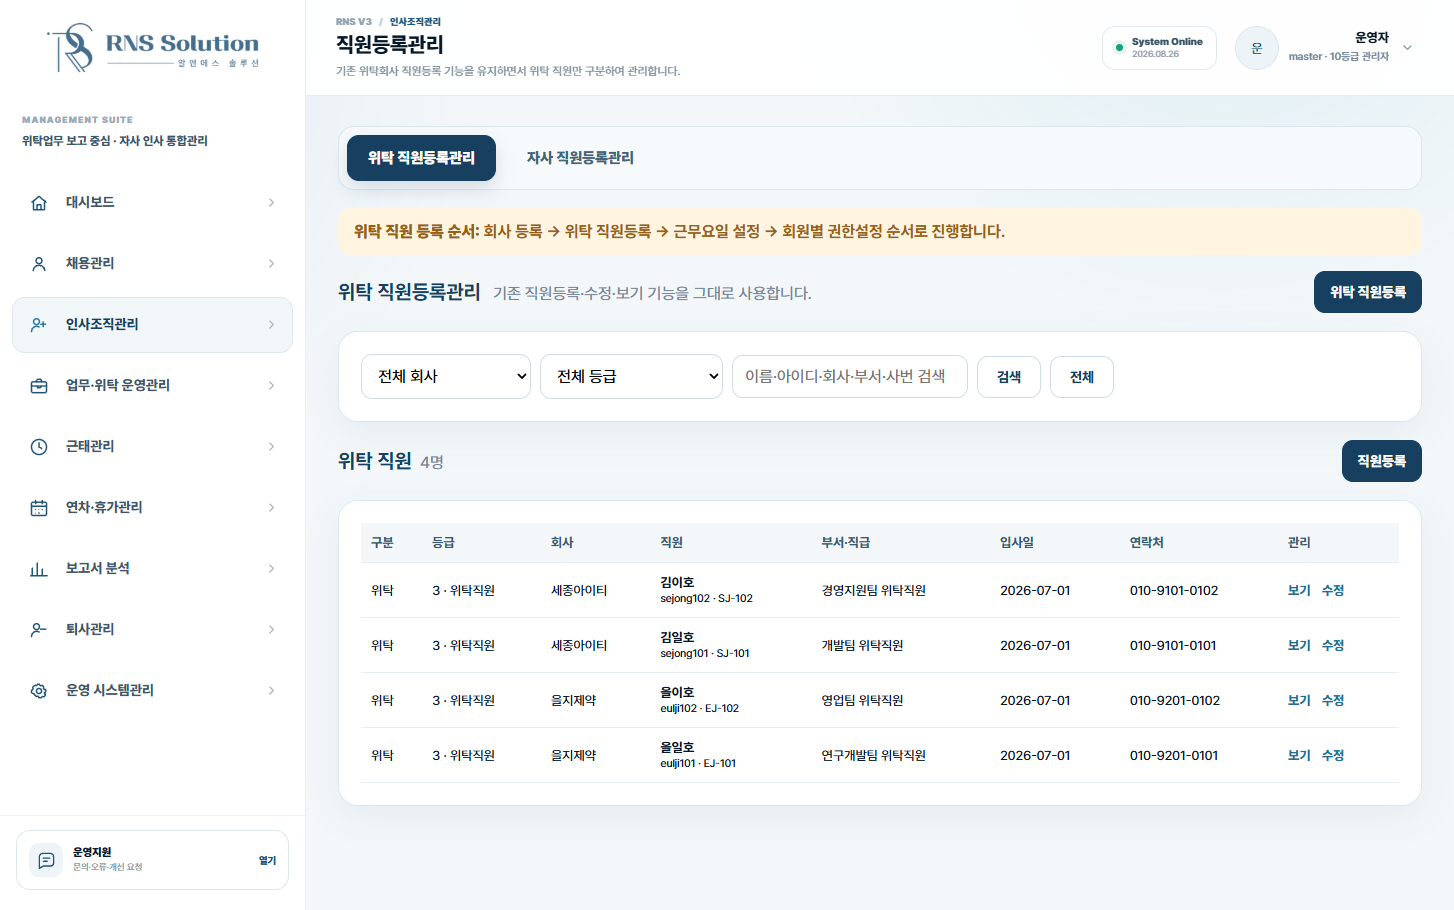
Task: Click the 직원등록 button above table
Action: [x=1382, y=461]
